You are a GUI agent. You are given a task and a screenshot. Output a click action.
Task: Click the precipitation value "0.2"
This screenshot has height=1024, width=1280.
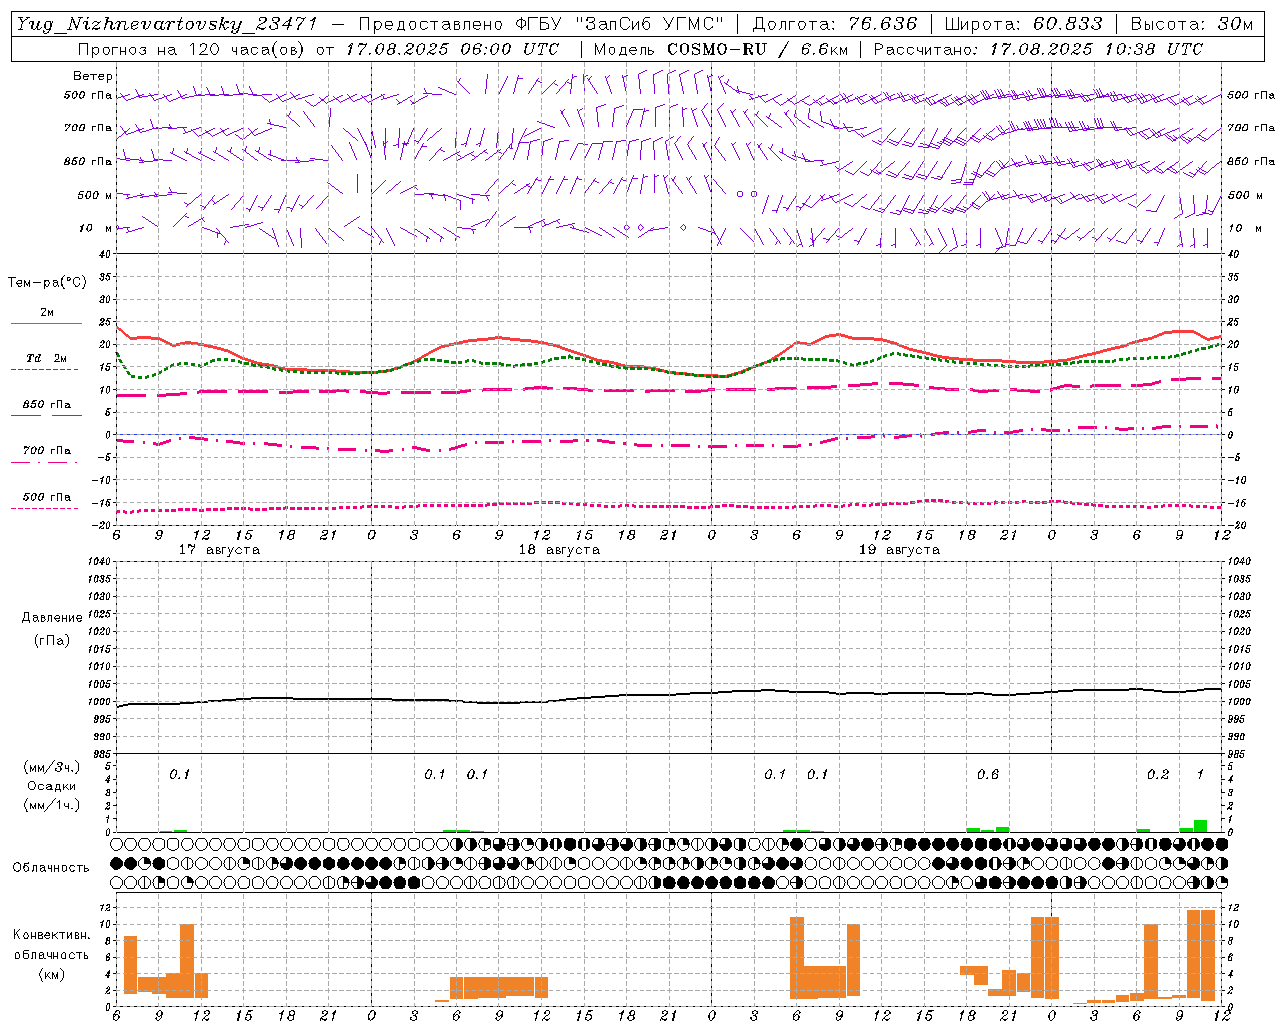click(x=1158, y=775)
